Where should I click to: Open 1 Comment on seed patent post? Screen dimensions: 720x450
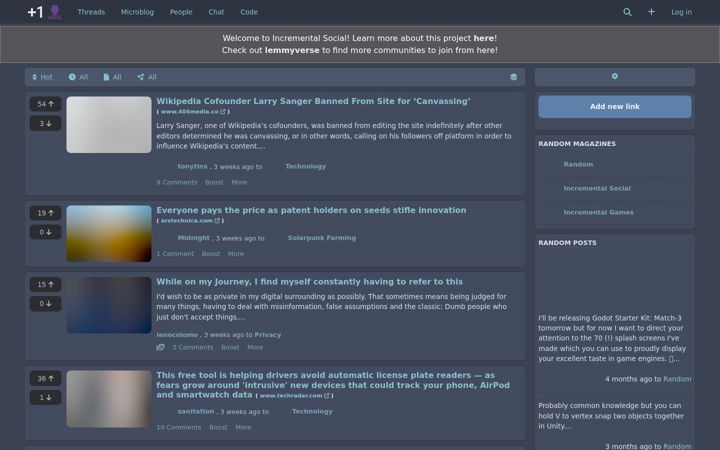click(x=175, y=253)
